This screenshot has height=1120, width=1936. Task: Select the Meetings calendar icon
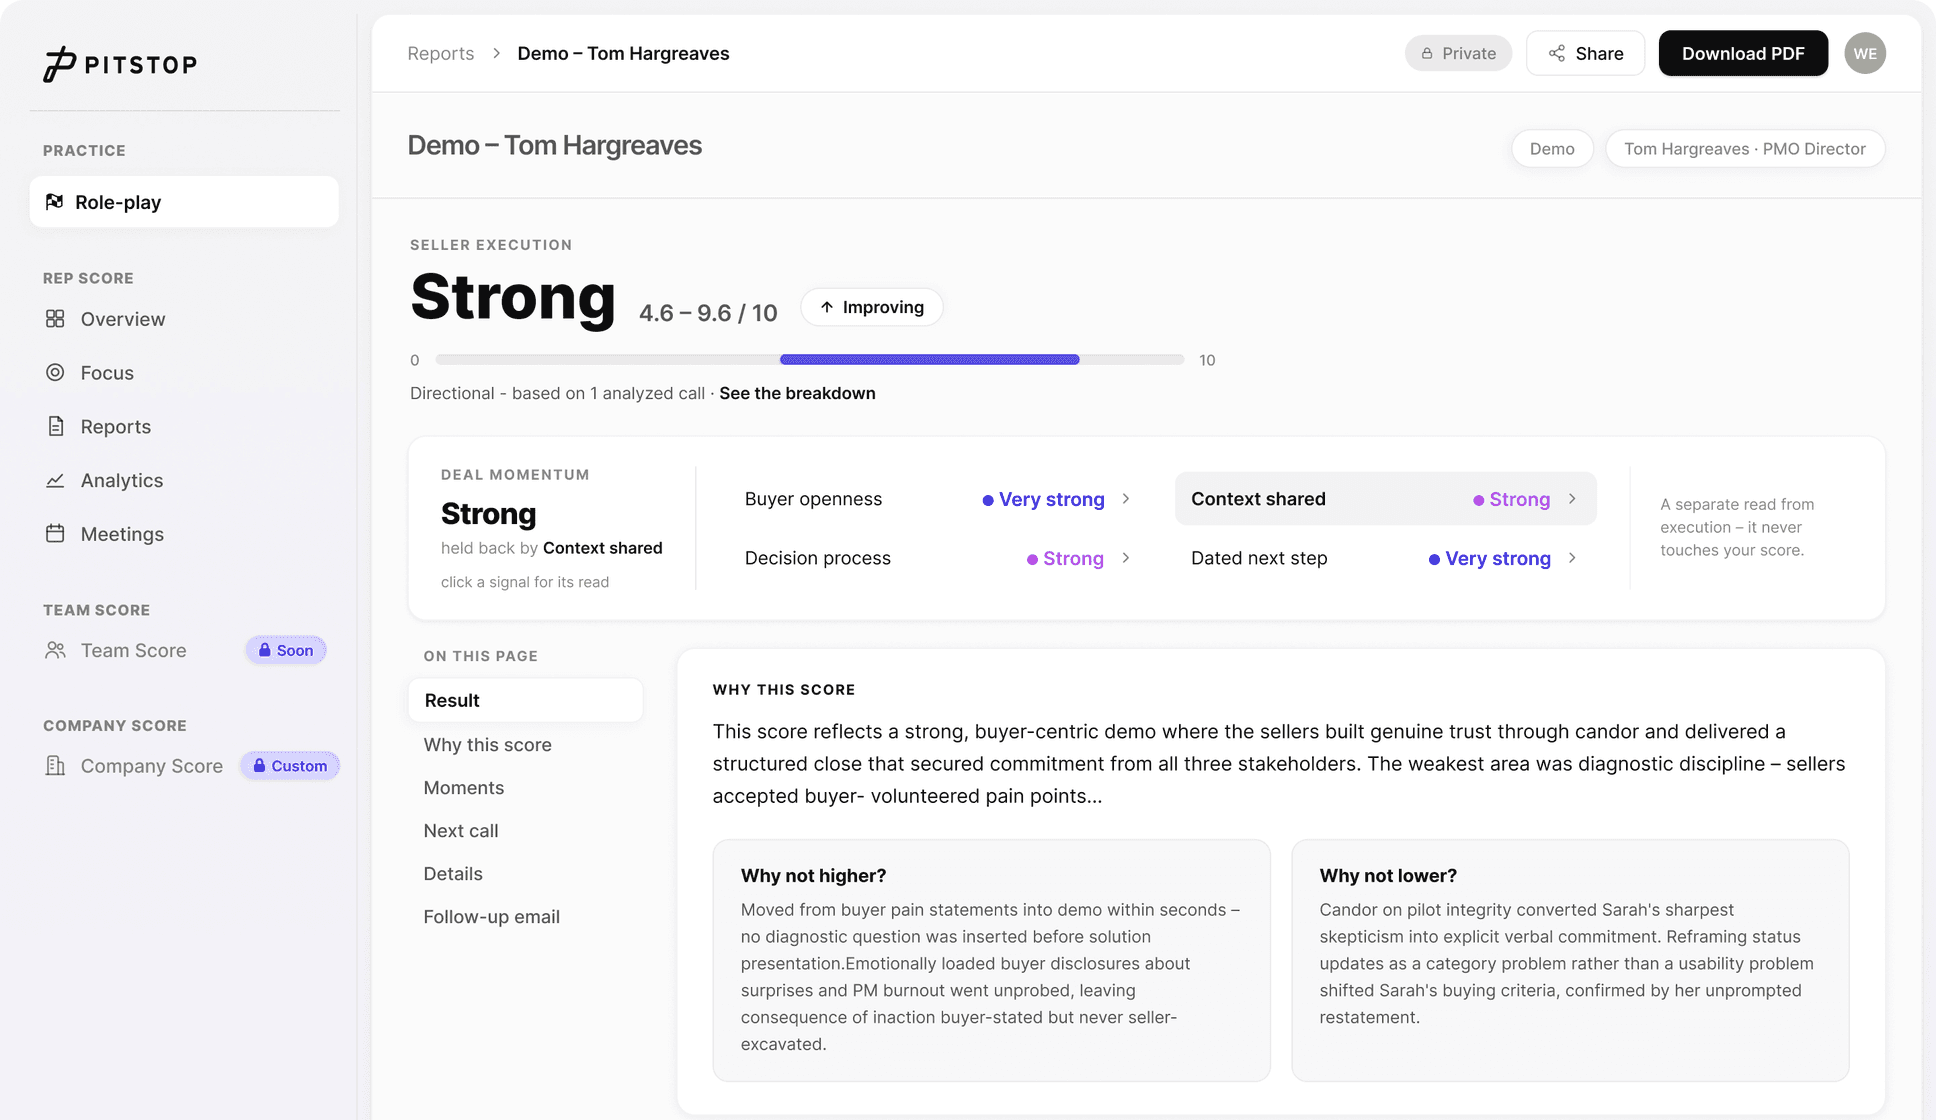click(55, 534)
